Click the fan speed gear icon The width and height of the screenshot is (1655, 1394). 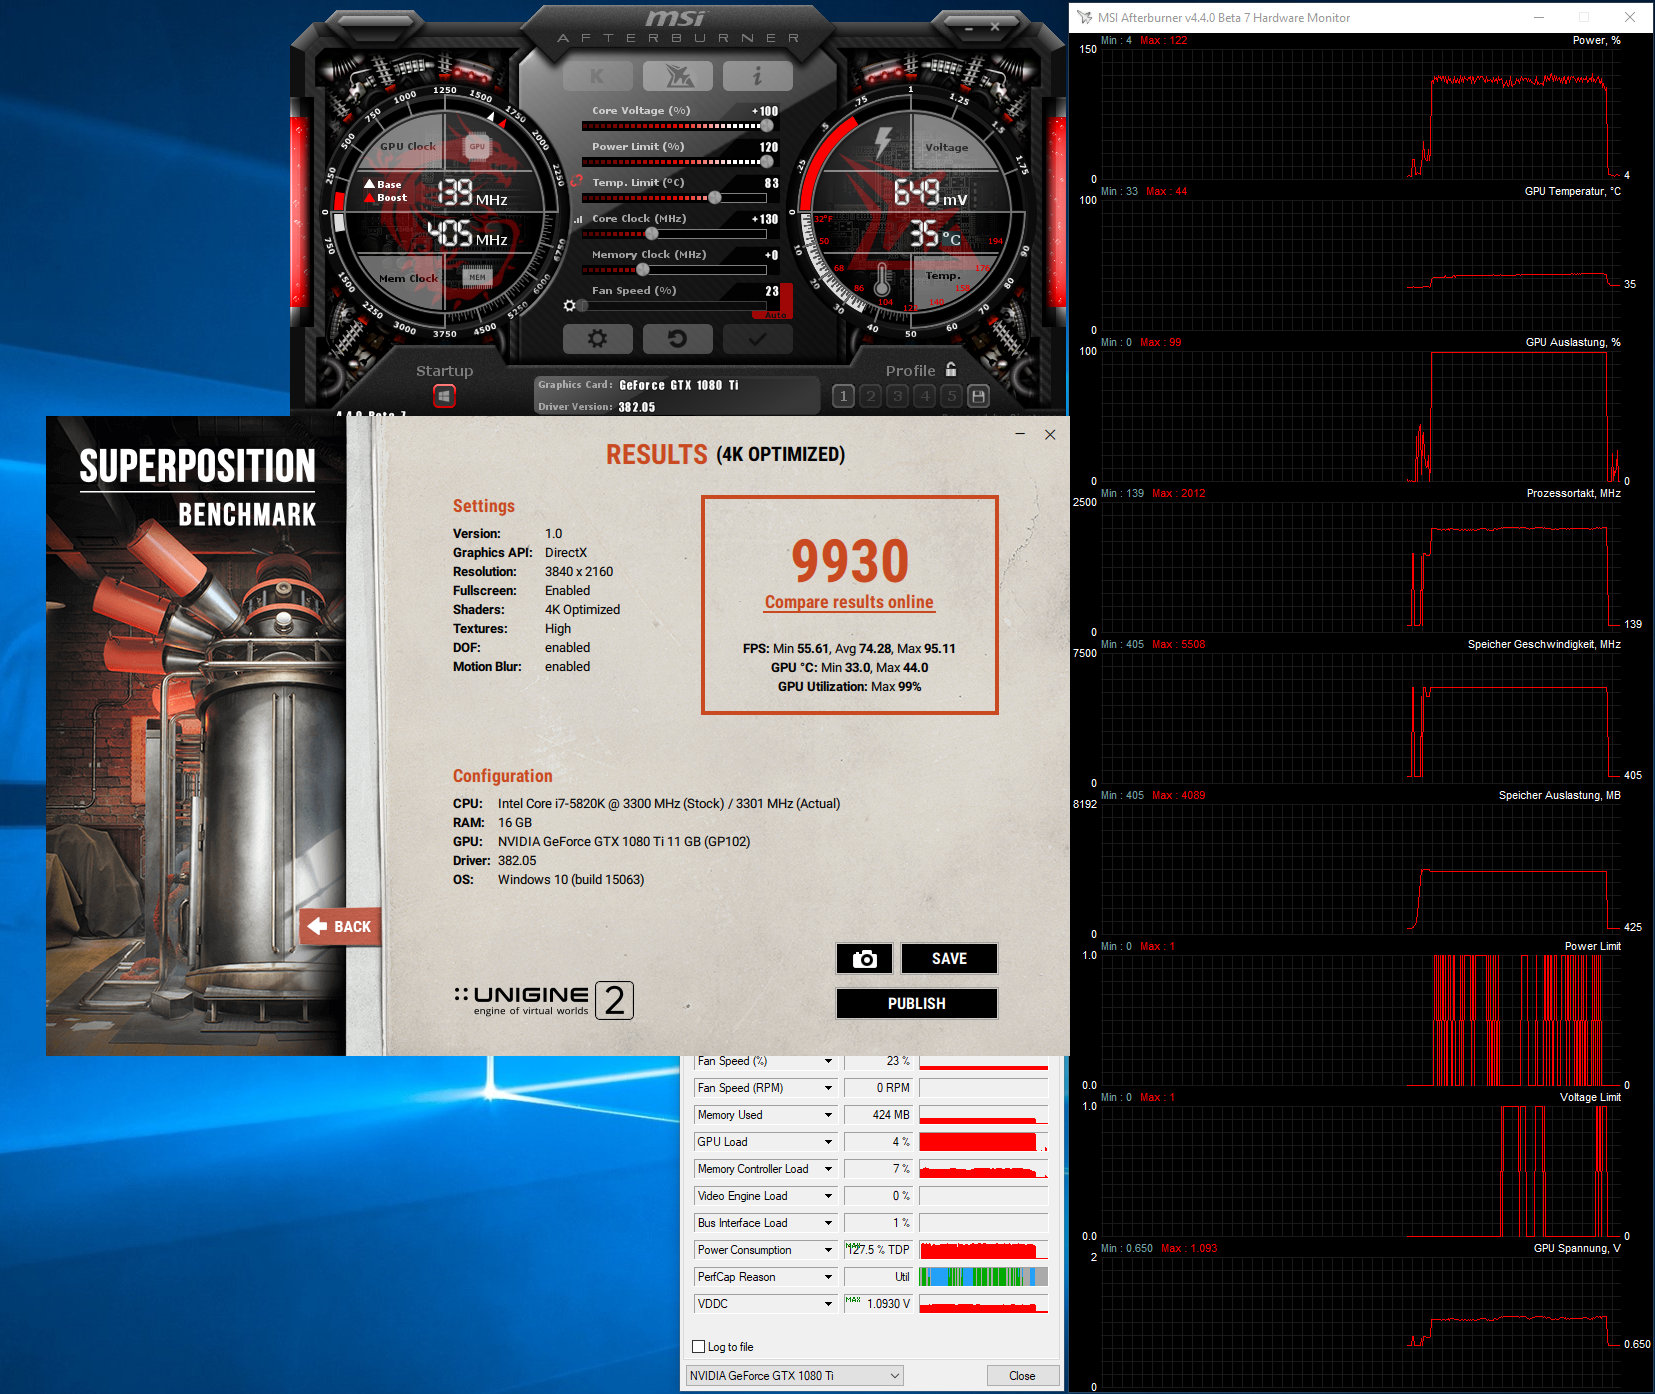[569, 306]
